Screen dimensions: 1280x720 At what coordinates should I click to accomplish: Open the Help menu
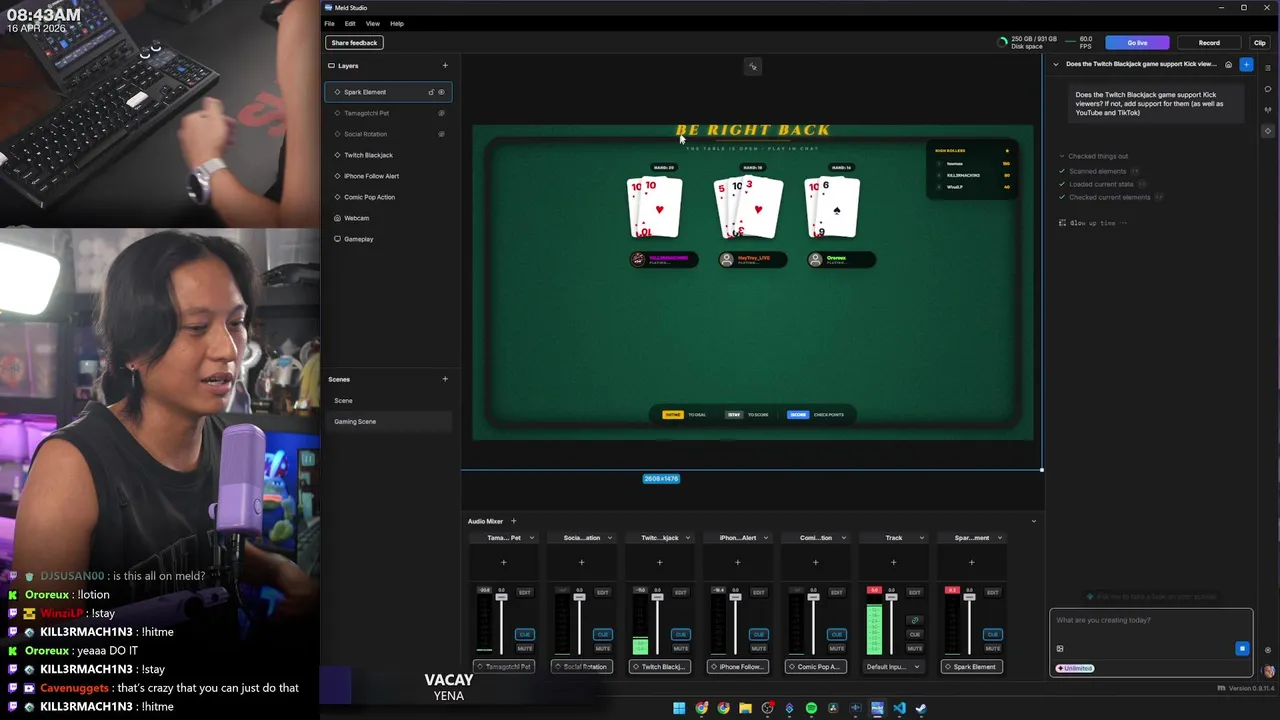click(x=397, y=23)
